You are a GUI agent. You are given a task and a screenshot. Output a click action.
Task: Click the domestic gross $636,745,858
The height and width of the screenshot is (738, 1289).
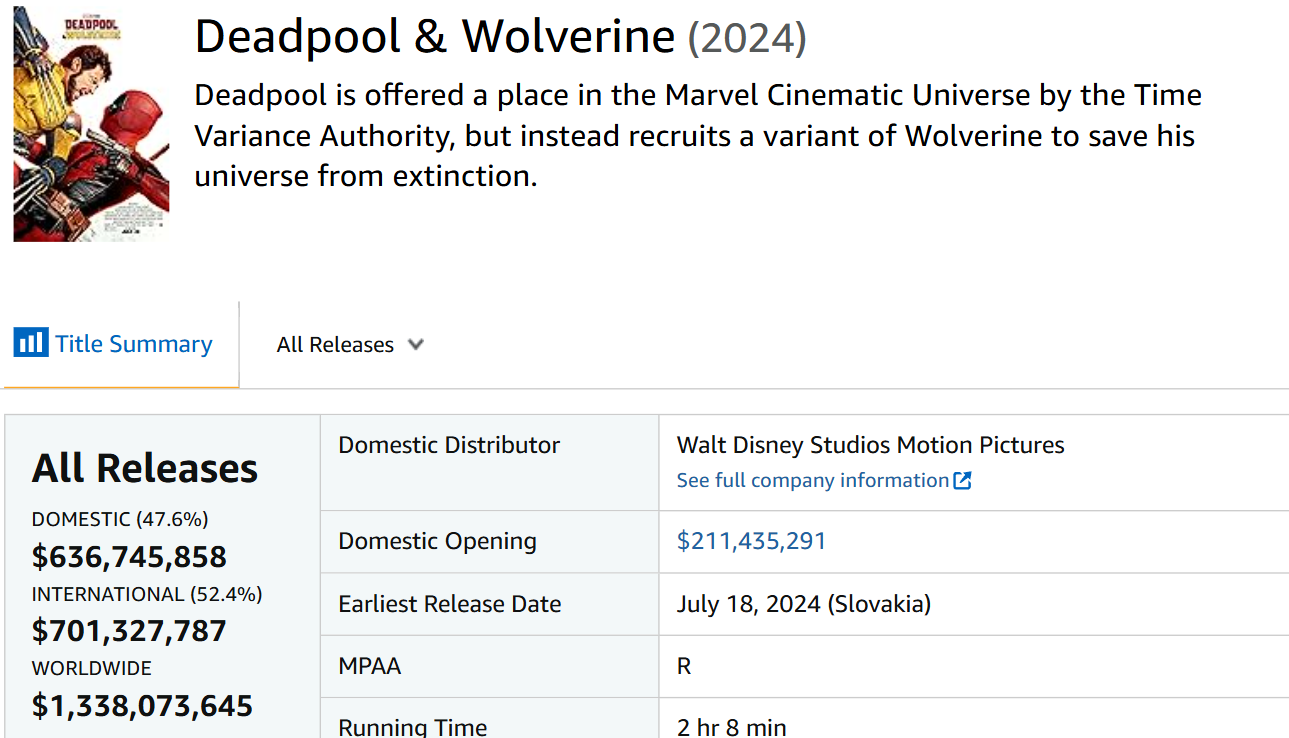(x=129, y=556)
